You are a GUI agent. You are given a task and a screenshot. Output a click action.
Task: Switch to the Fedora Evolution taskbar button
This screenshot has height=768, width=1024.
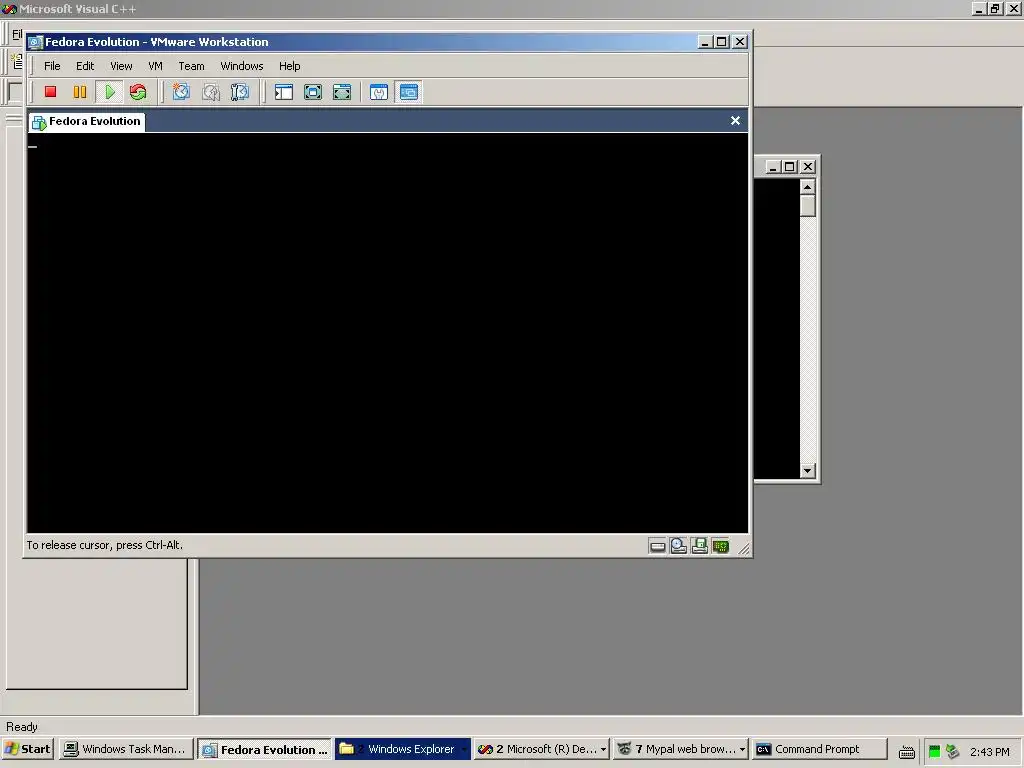click(264, 750)
